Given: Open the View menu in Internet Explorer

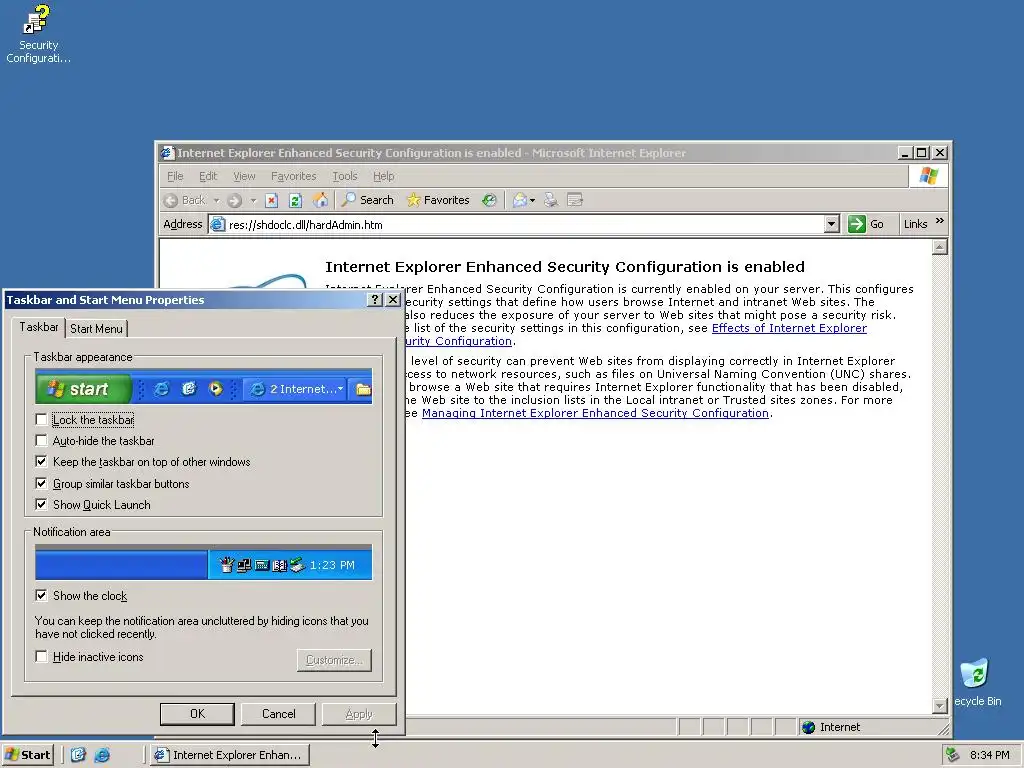Looking at the screenshot, I should [244, 176].
